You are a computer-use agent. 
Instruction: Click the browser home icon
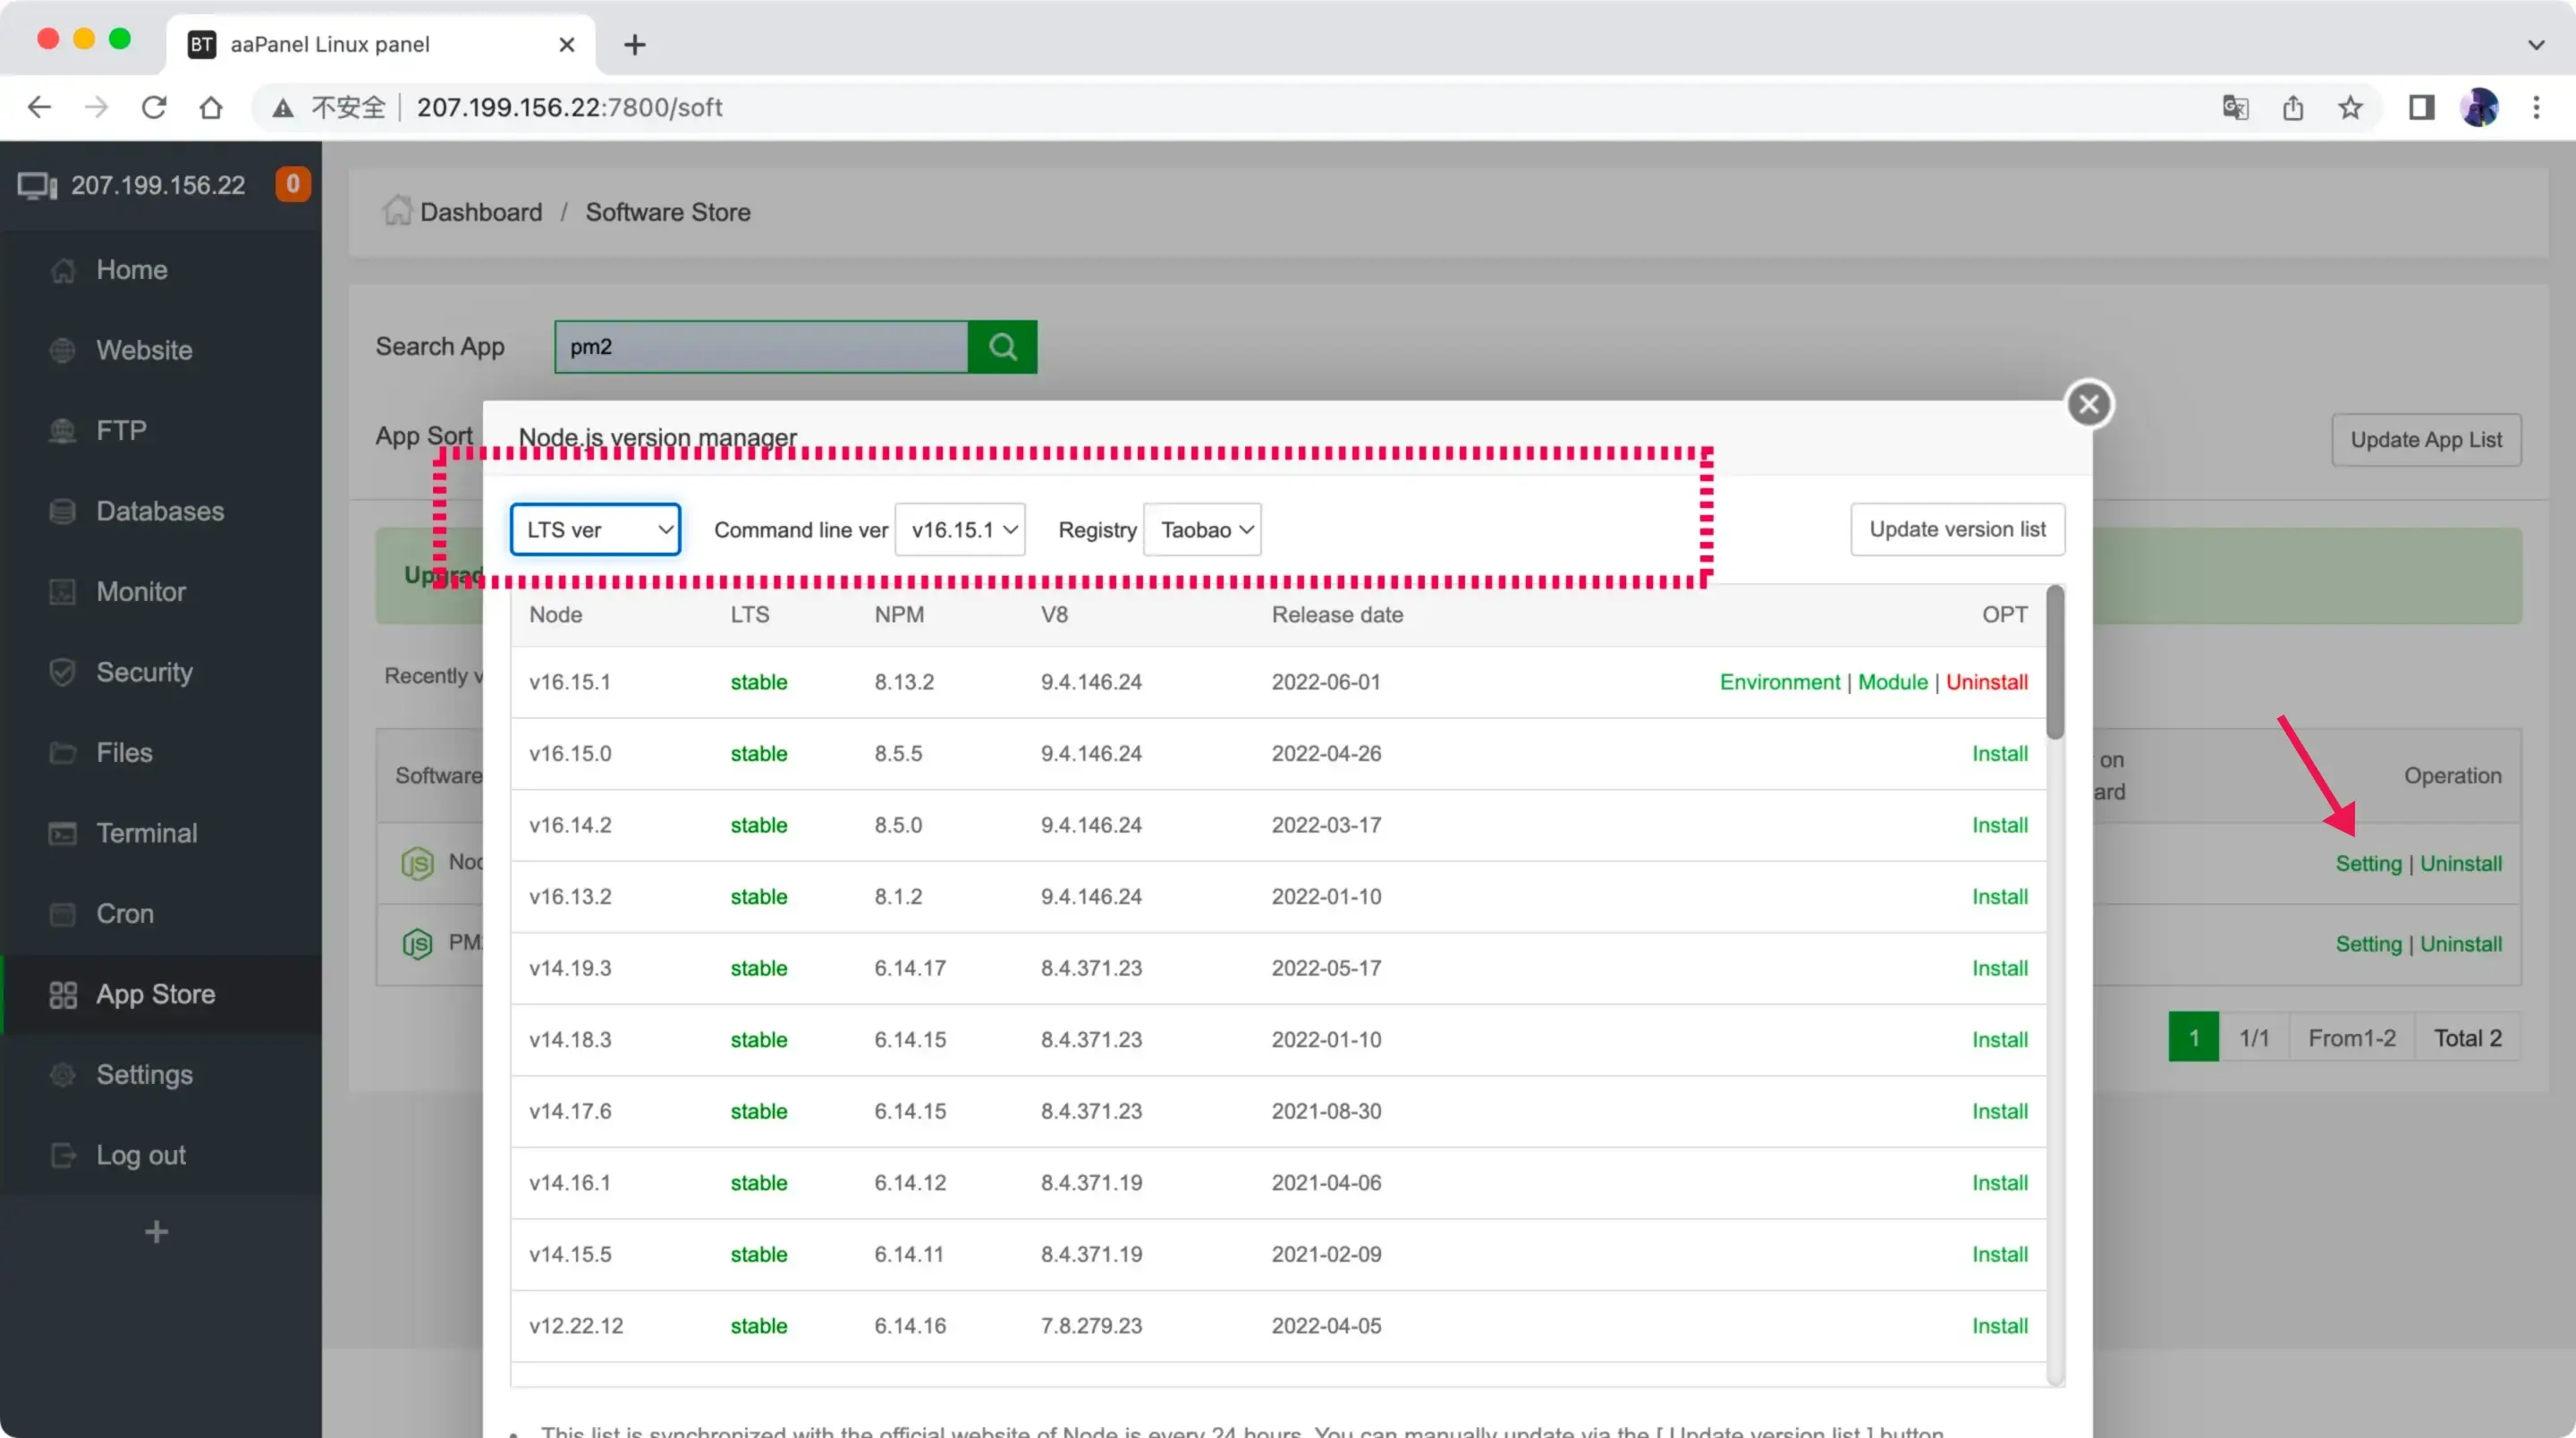click(211, 107)
